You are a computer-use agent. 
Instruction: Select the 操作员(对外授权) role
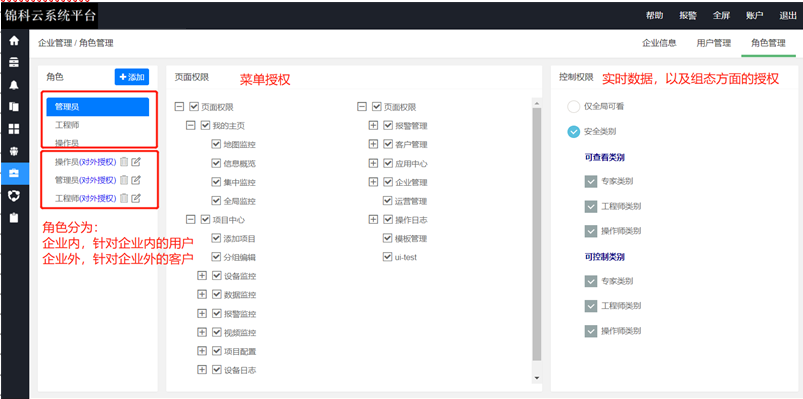coord(86,162)
